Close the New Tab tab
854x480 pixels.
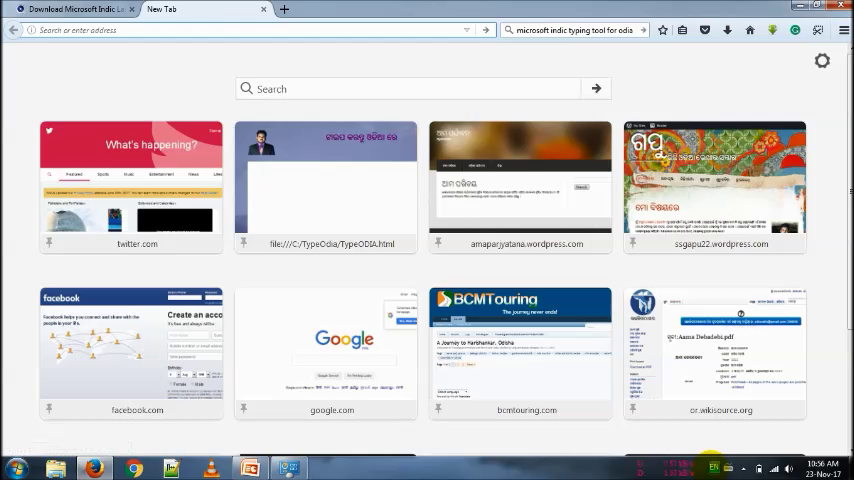264,9
